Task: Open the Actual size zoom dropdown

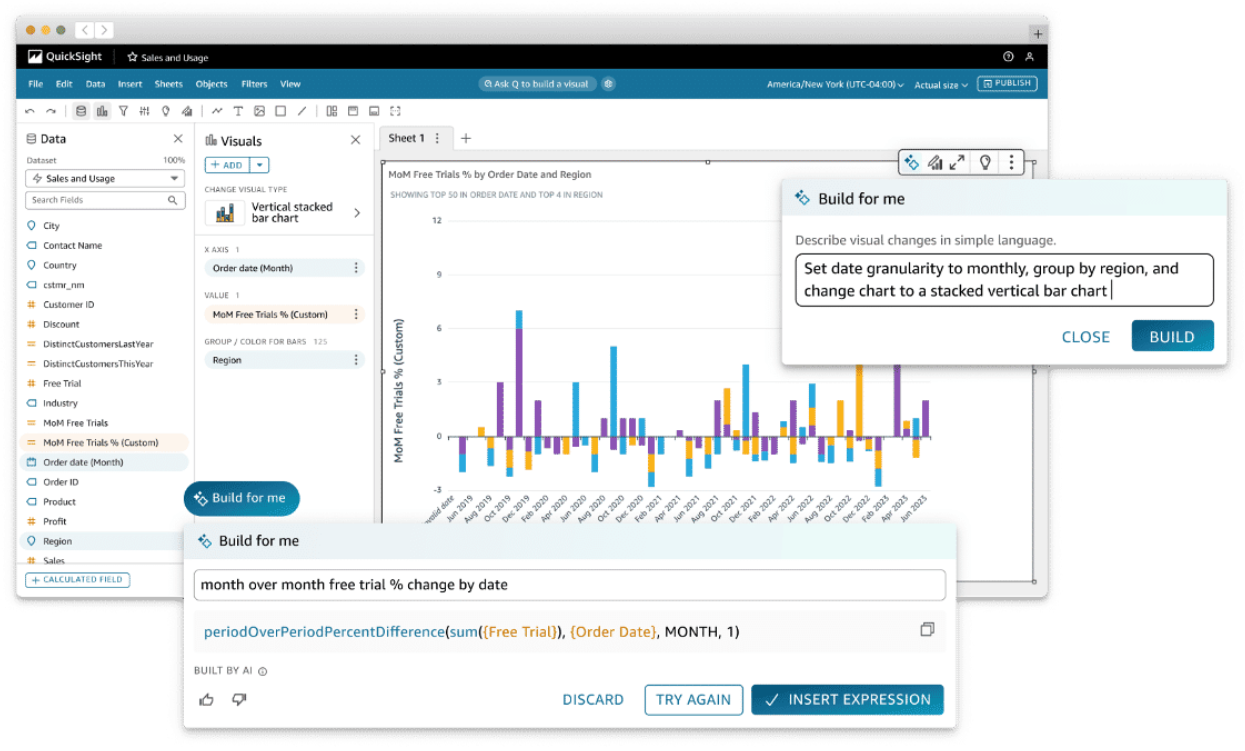Action: tap(941, 85)
